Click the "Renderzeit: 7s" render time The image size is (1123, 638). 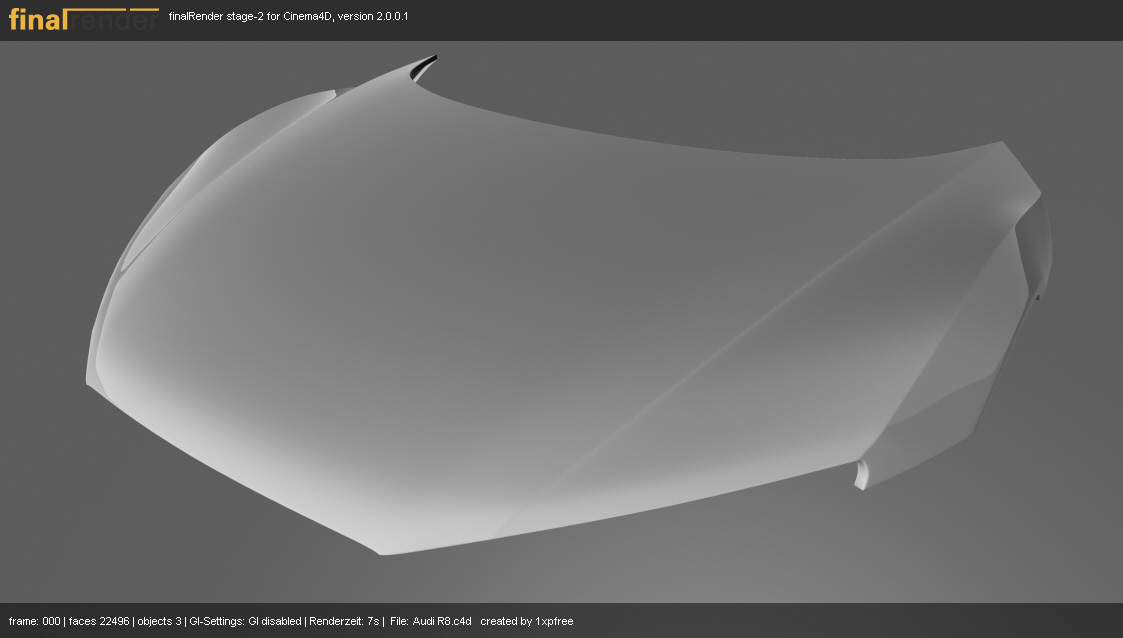(344, 621)
